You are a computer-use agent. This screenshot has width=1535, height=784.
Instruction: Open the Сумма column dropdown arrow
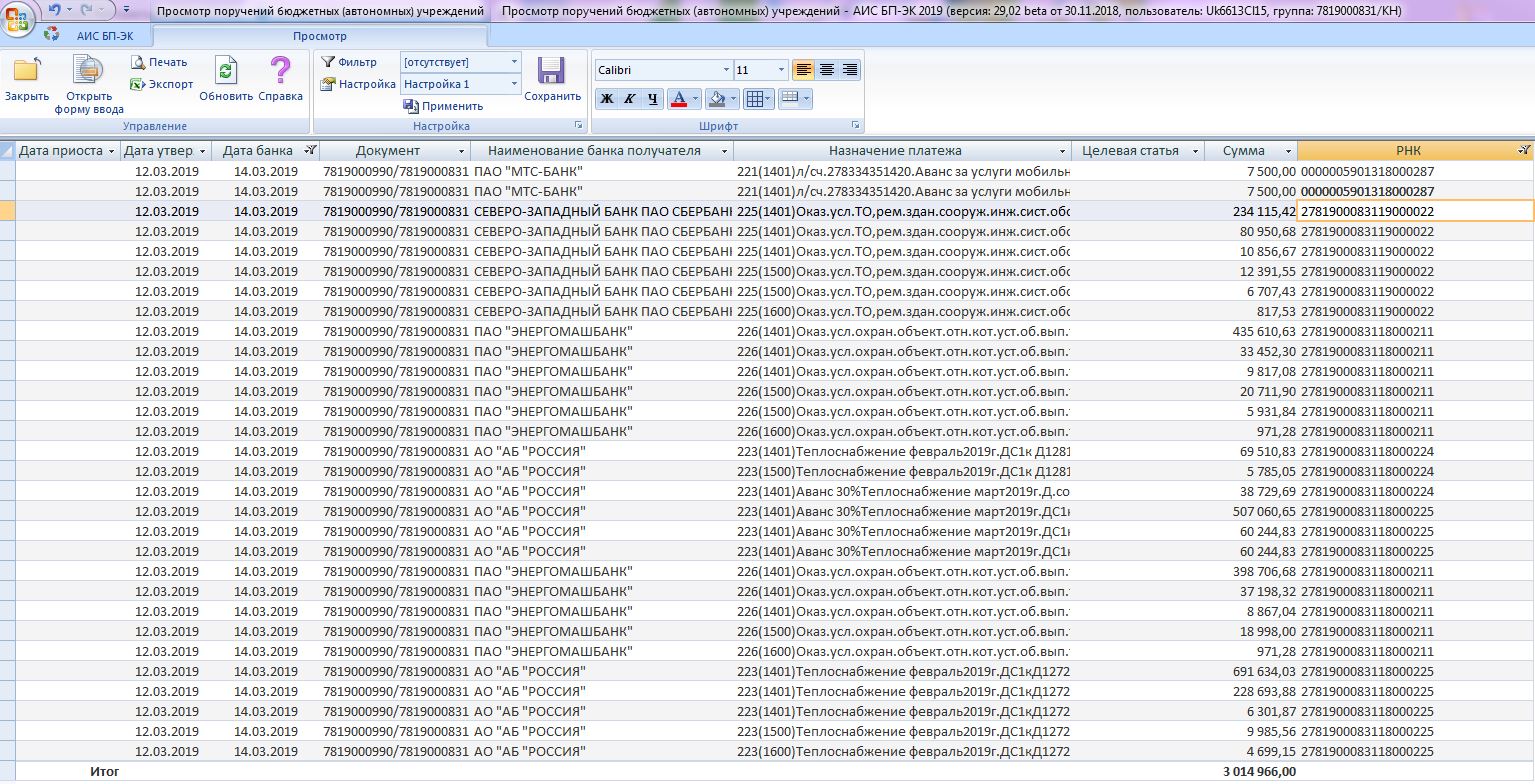[x=1286, y=151]
